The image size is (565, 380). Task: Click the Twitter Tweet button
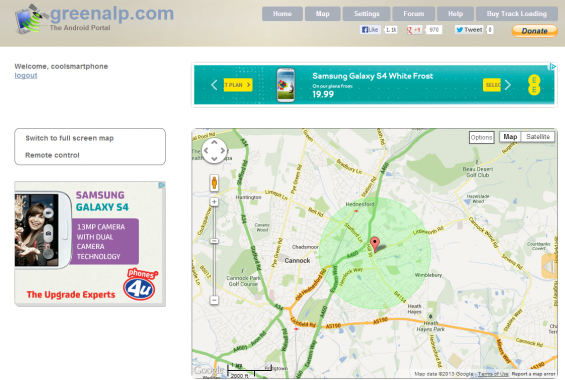469,30
